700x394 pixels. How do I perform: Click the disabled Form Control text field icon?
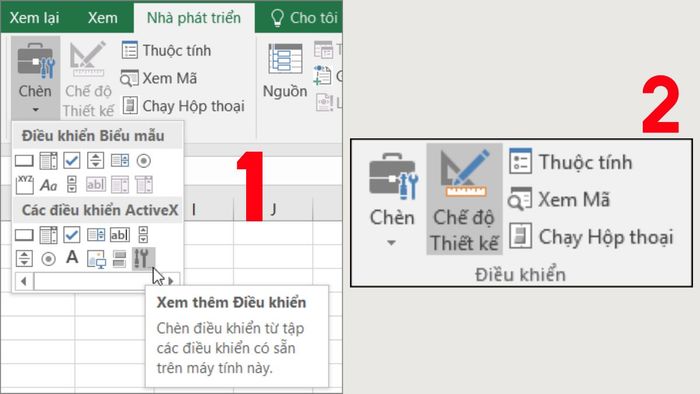[96, 184]
